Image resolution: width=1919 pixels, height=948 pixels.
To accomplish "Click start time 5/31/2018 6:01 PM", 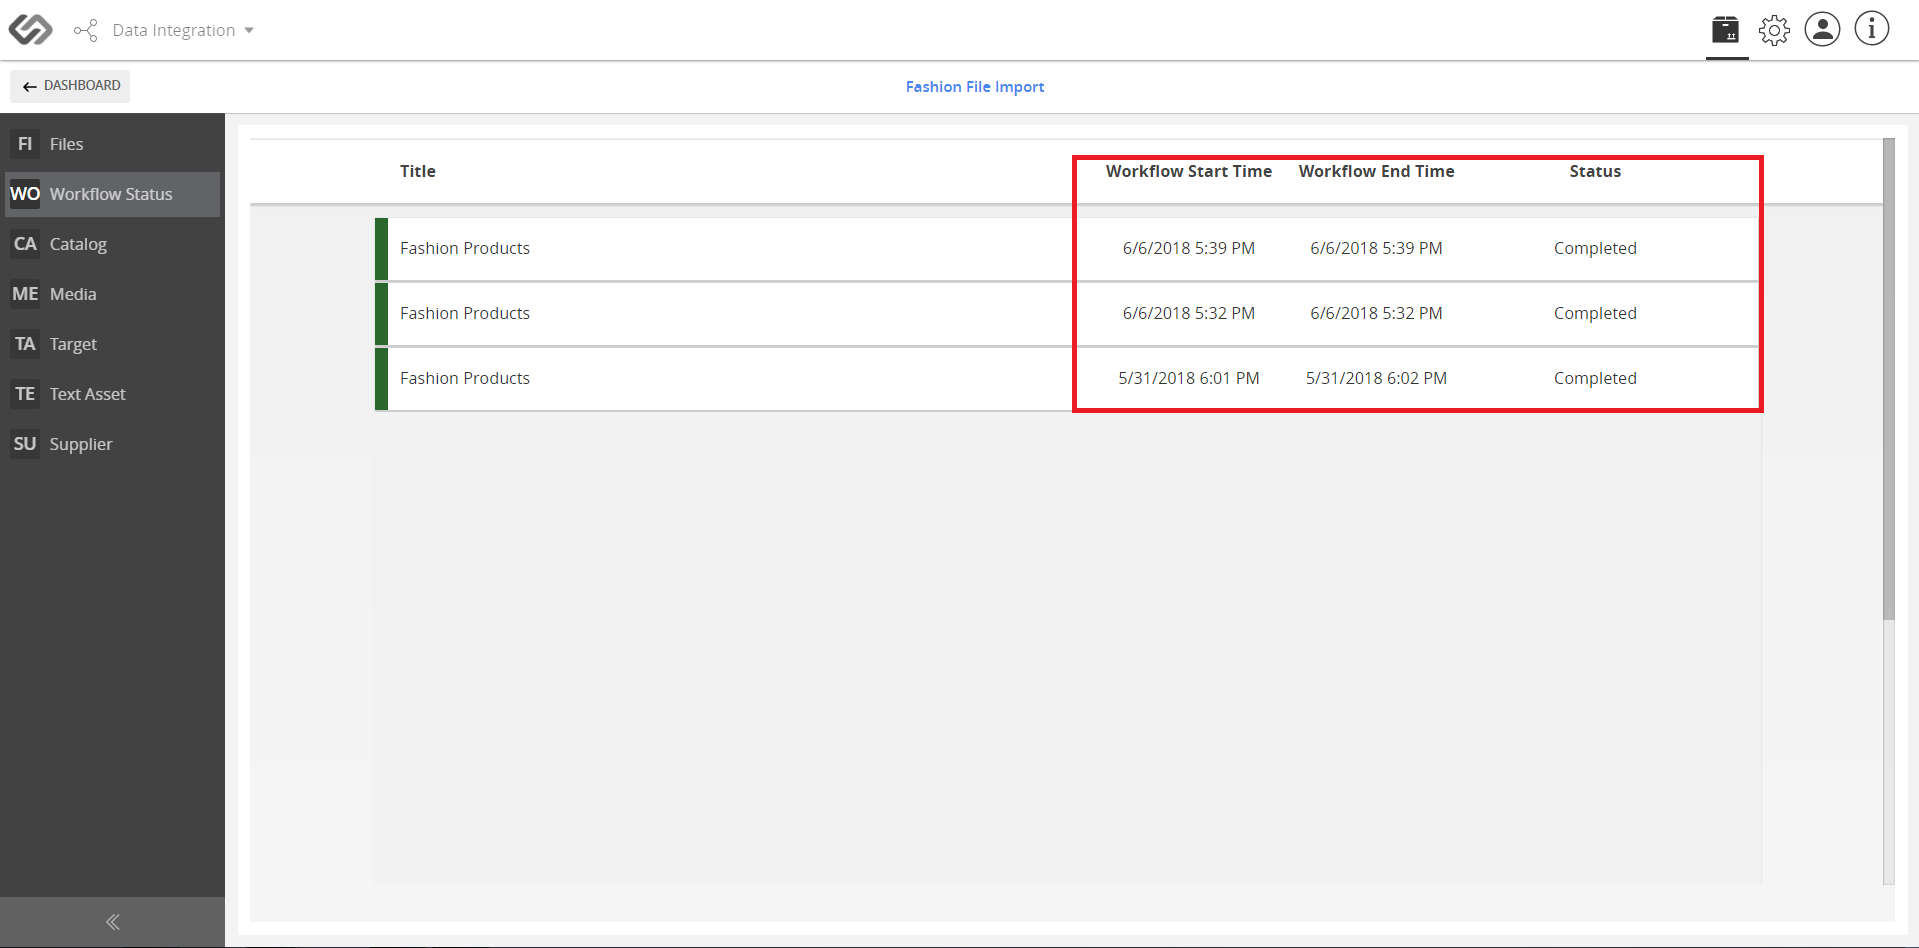I will point(1188,378).
